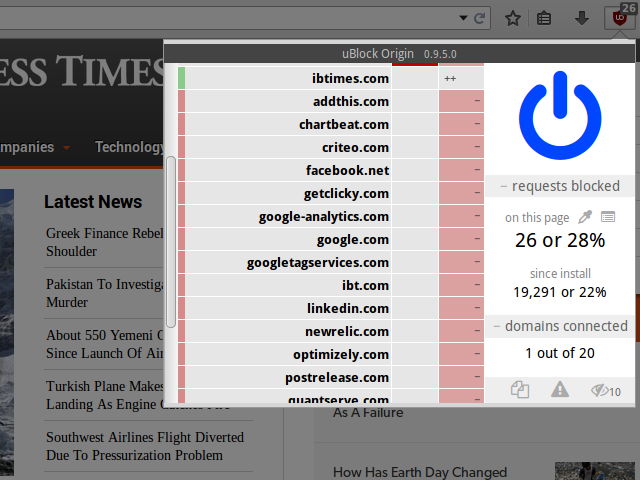Open the element picker eyedropper icon
The height and width of the screenshot is (480, 640).
[585, 217]
